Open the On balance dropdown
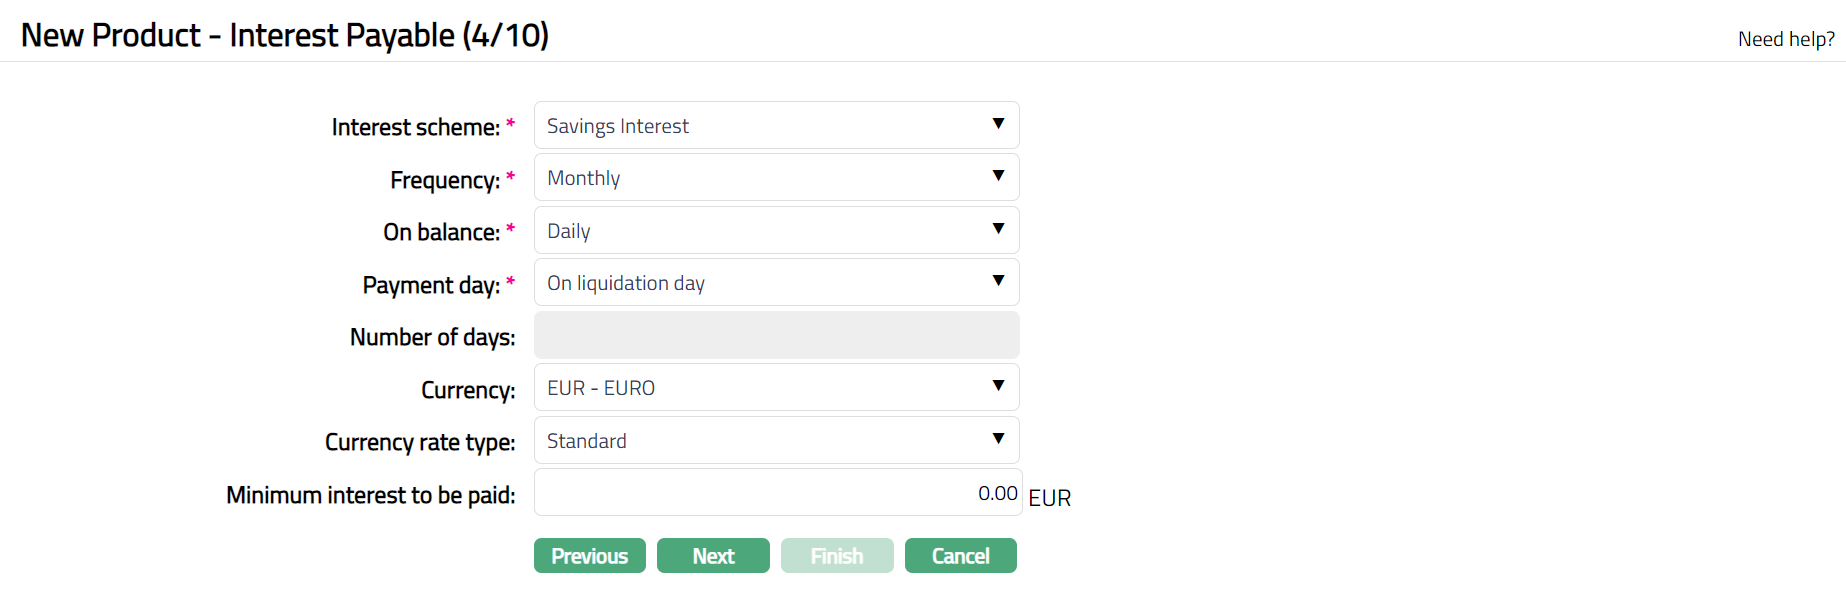The height and width of the screenshot is (604, 1846). click(x=775, y=231)
